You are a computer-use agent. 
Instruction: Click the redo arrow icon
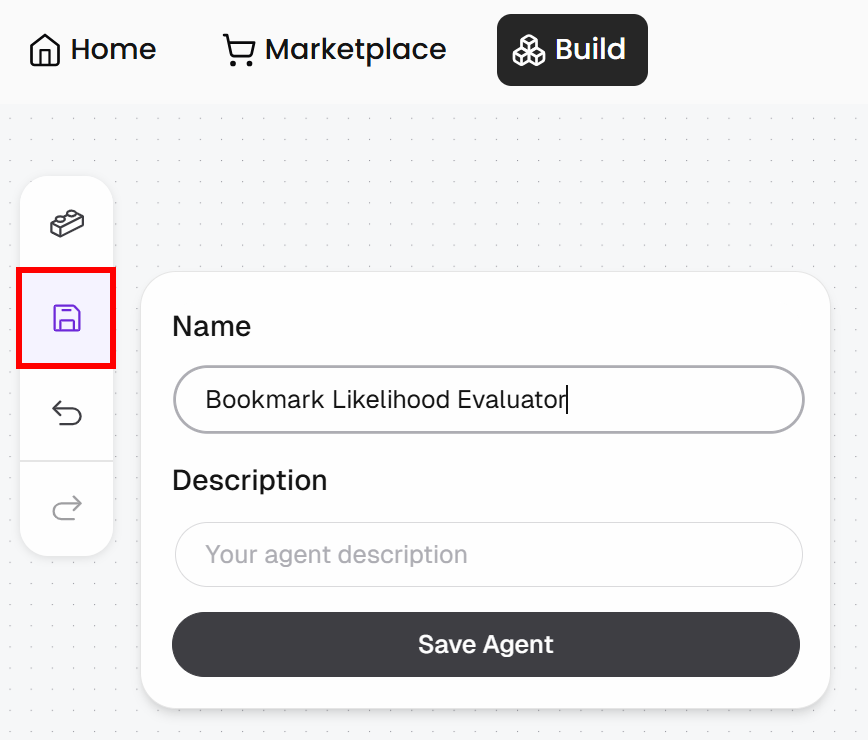click(66, 507)
